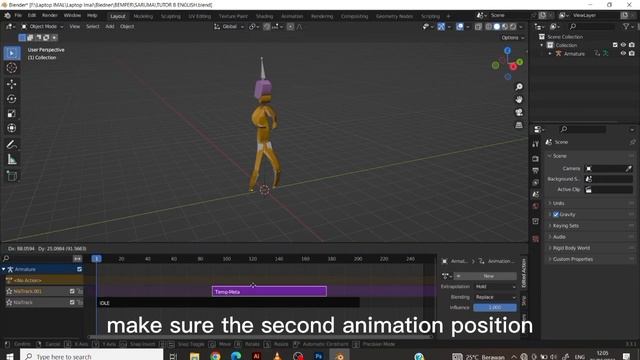The height and width of the screenshot is (360, 640).
Task: Select the Annotate tool
Action: click(11, 144)
